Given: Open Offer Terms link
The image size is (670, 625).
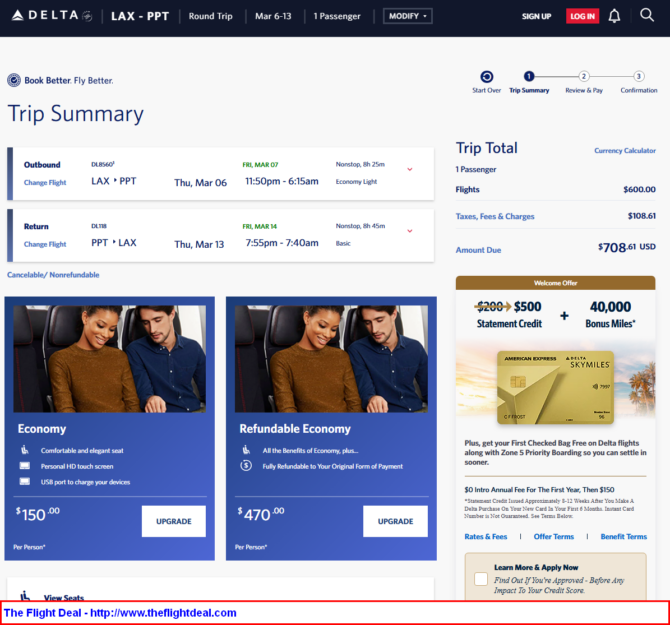Looking at the screenshot, I should (554, 537).
